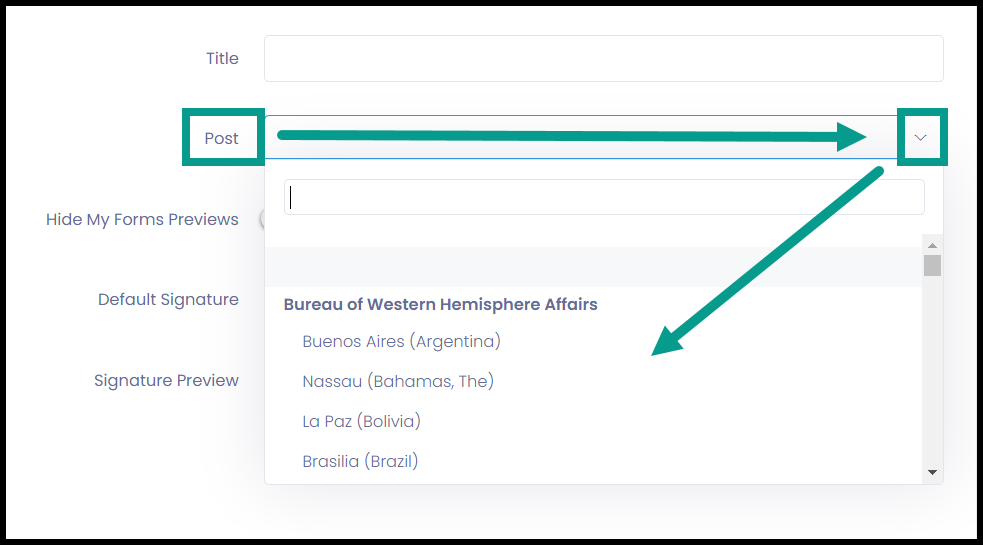Focus the dropdown search box
Image resolution: width=983 pixels, height=545 pixels.
[604, 197]
